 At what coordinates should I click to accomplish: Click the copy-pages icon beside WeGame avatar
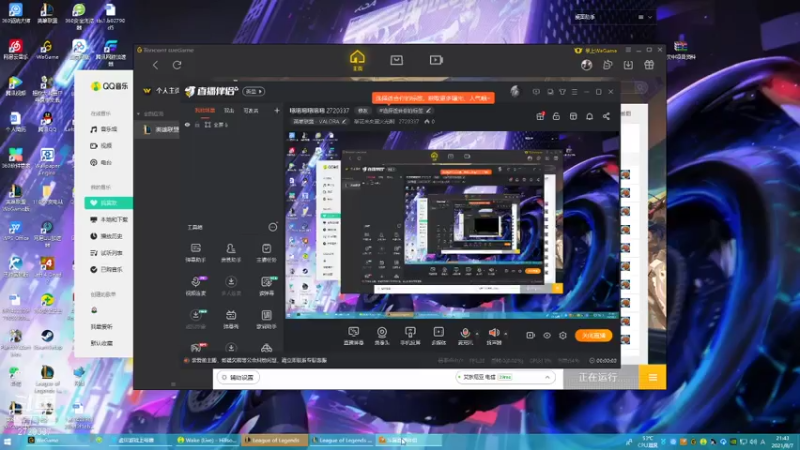(x=608, y=65)
